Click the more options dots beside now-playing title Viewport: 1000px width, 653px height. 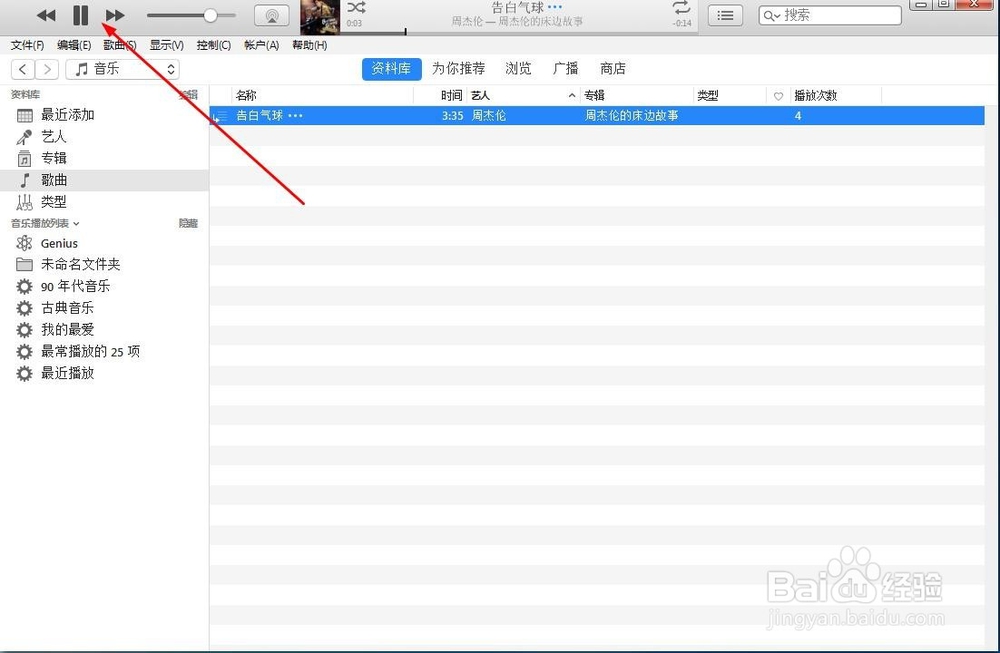click(x=555, y=8)
